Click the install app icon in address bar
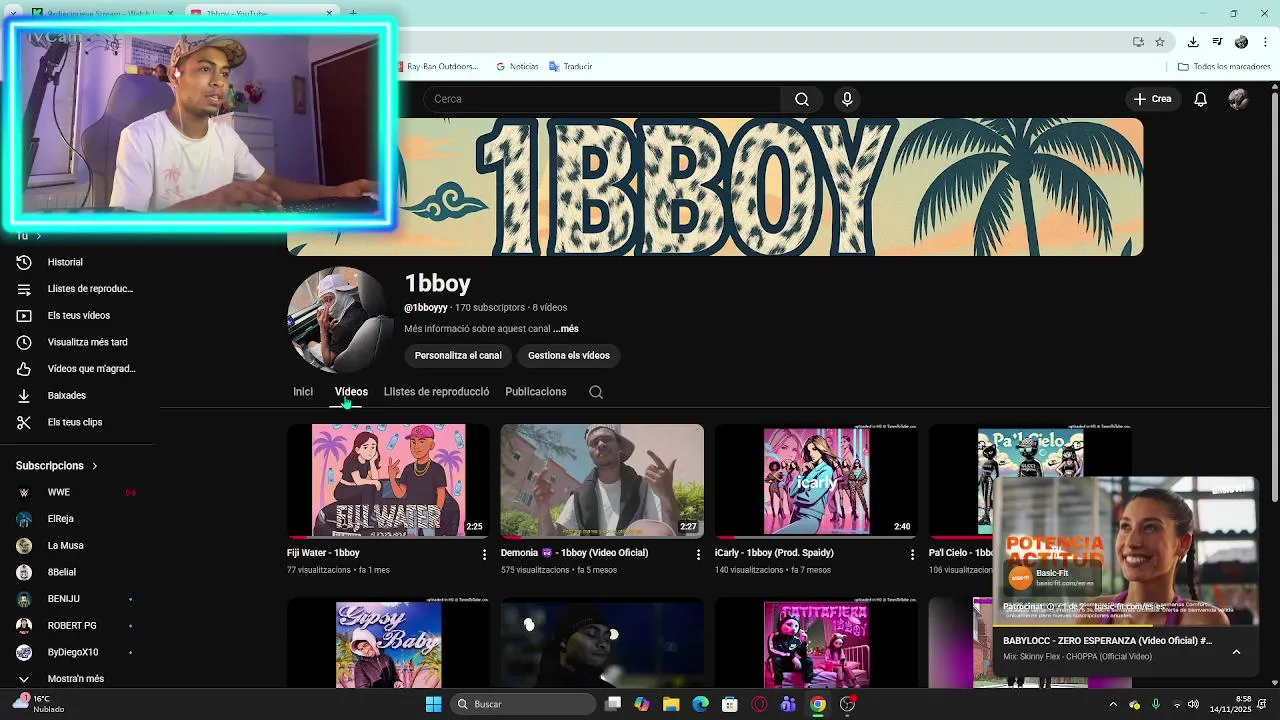The width and height of the screenshot is (1280, 720). [x=1138, y=42]
